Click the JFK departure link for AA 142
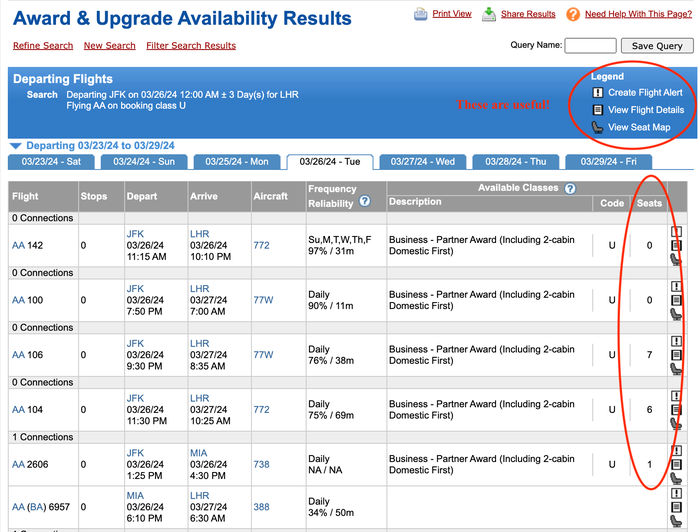 pos(135,234)
